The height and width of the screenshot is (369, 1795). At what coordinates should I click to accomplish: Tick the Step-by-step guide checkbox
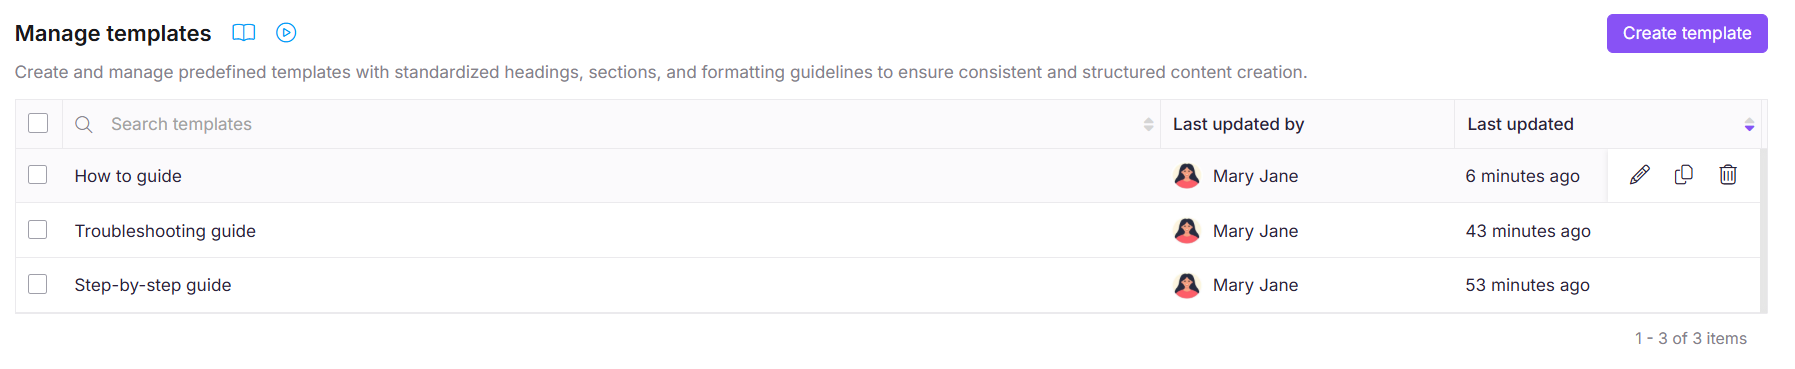point(38,284)
